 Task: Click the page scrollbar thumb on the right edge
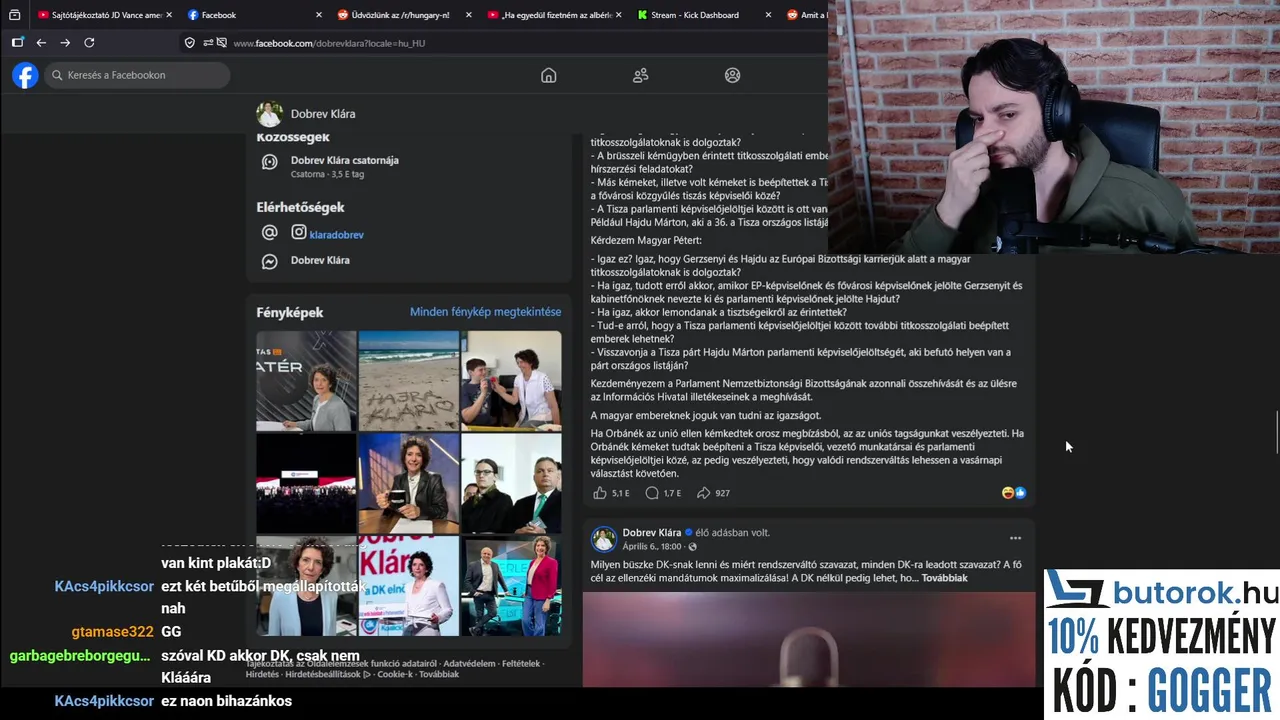click(1277, 432)
